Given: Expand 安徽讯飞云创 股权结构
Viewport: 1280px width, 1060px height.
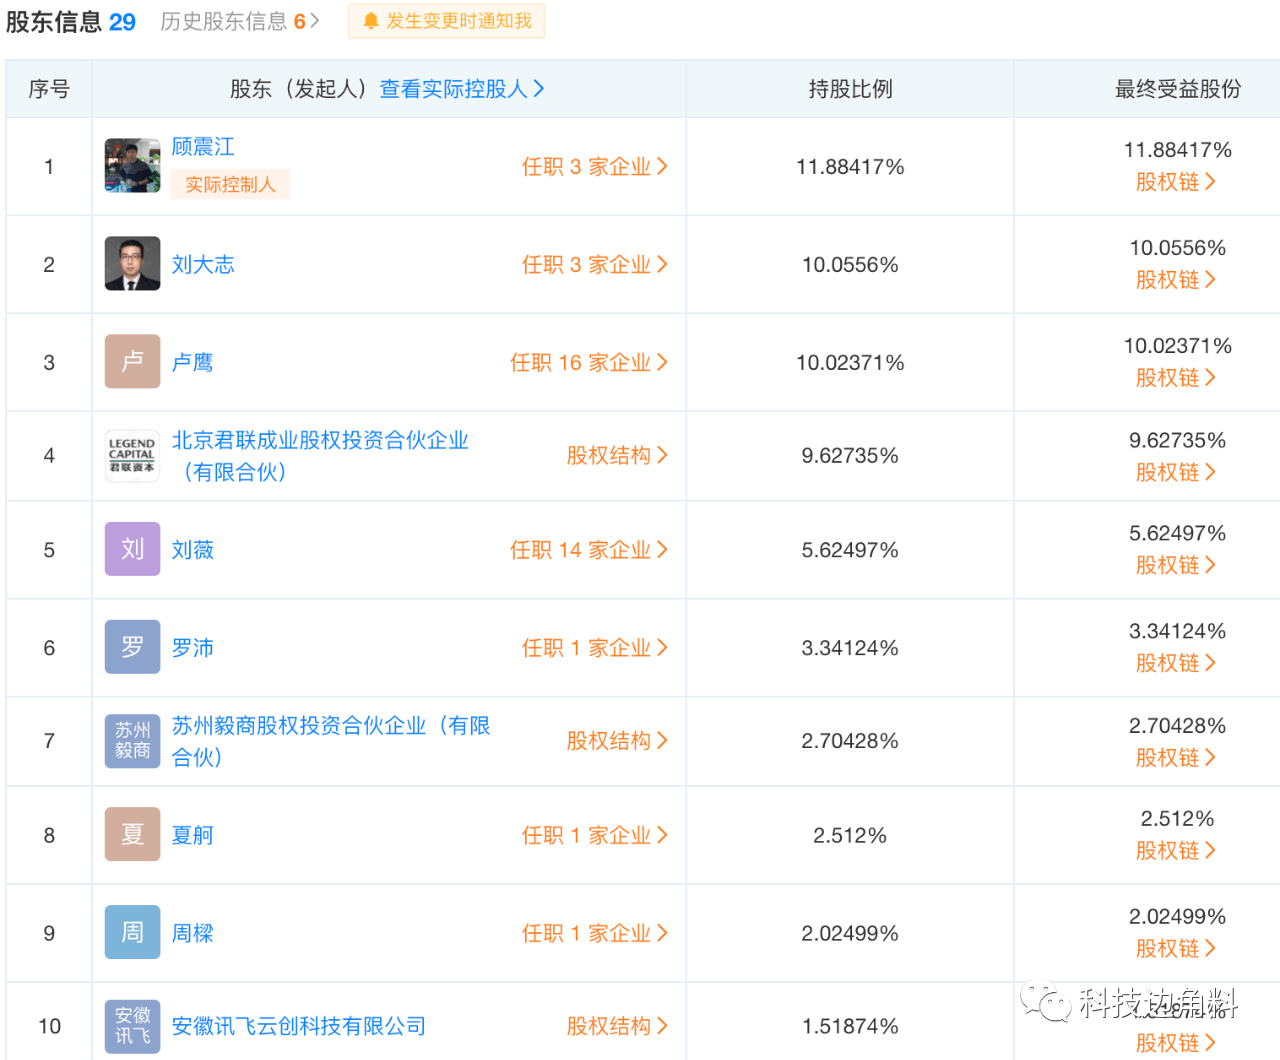Looking at the screenshot, I should (616, 1026).
